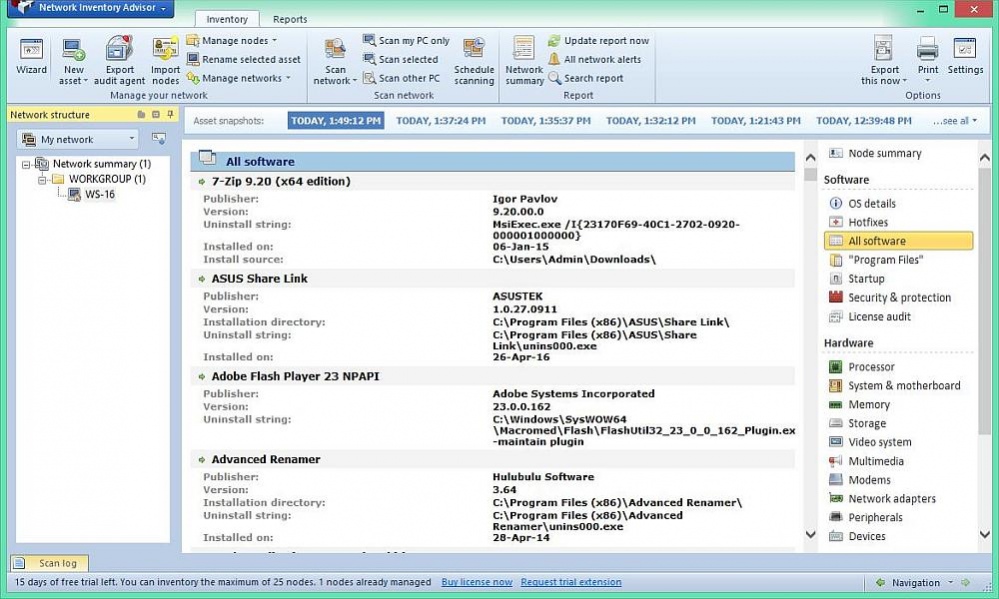999x599 pixels.
Task: Open the My network dropdown
Action: click(78, 139)
